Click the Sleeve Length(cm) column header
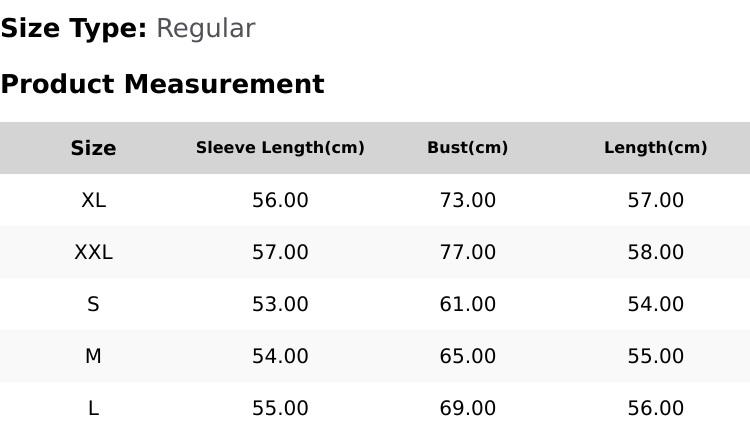 pyautogui.click(x=280, y=147)
